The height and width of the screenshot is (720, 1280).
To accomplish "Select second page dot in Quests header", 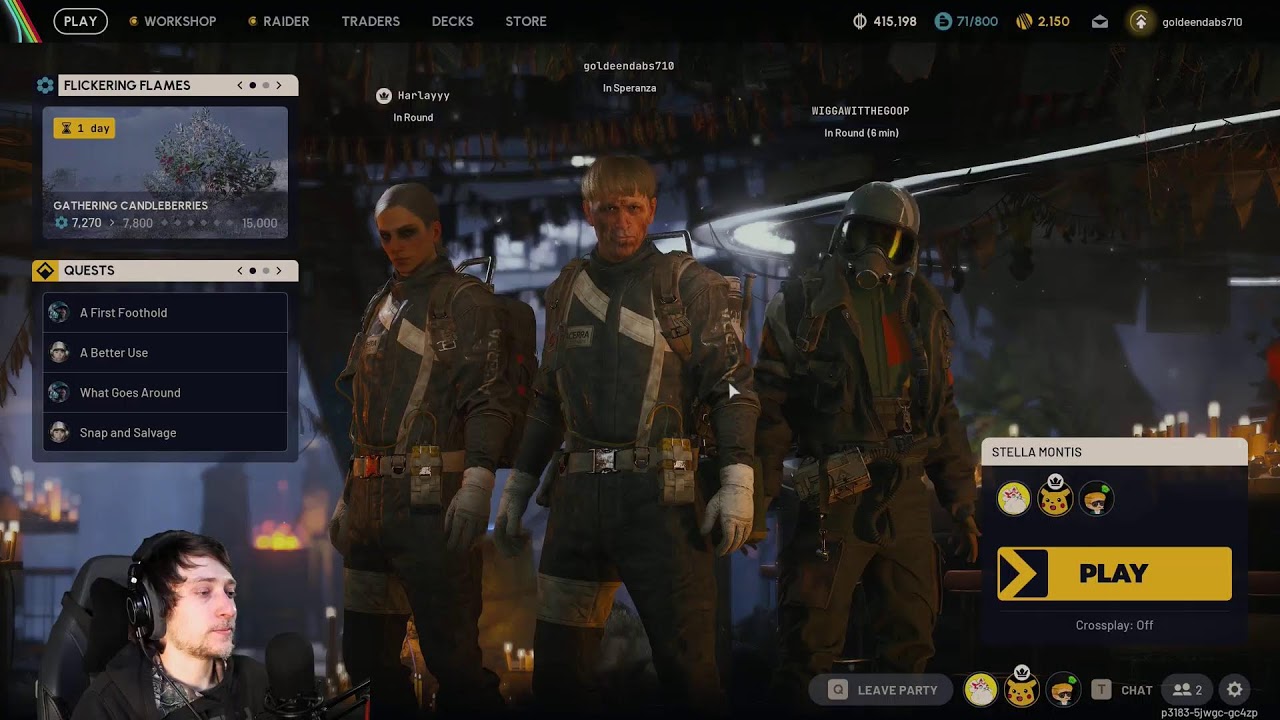I will 266,271.
